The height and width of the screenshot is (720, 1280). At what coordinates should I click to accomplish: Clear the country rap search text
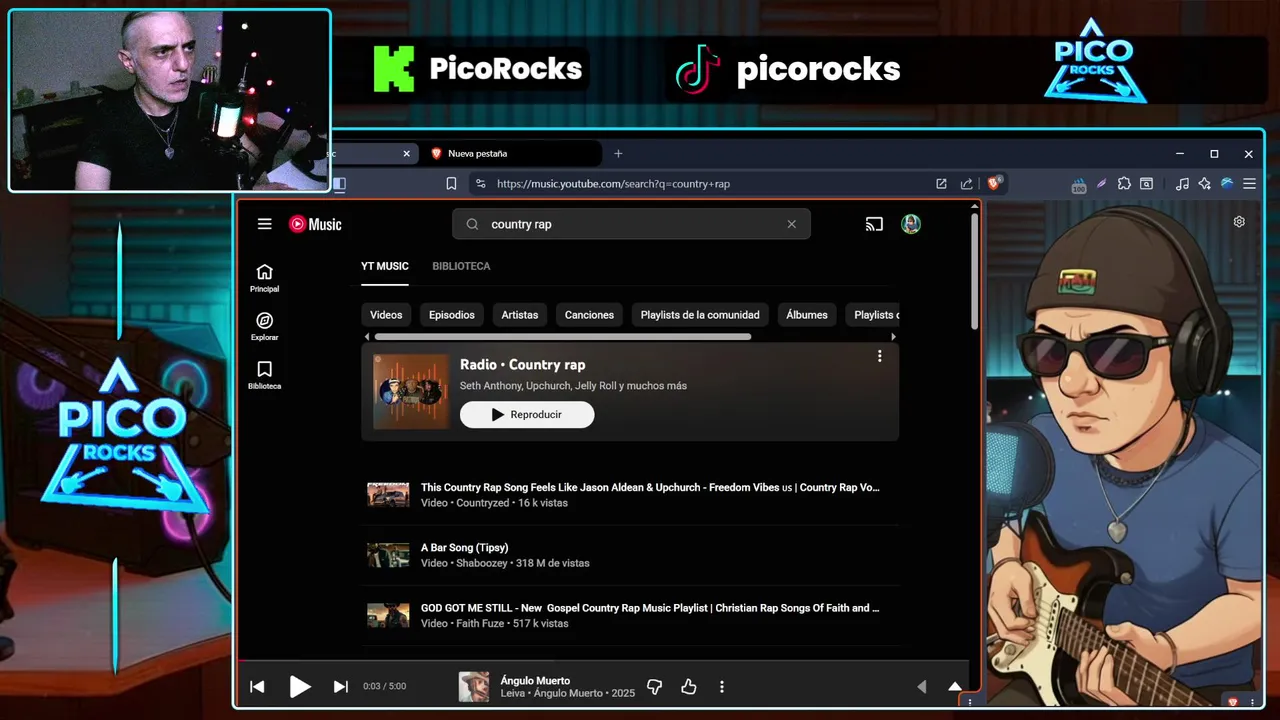point(791,224)
